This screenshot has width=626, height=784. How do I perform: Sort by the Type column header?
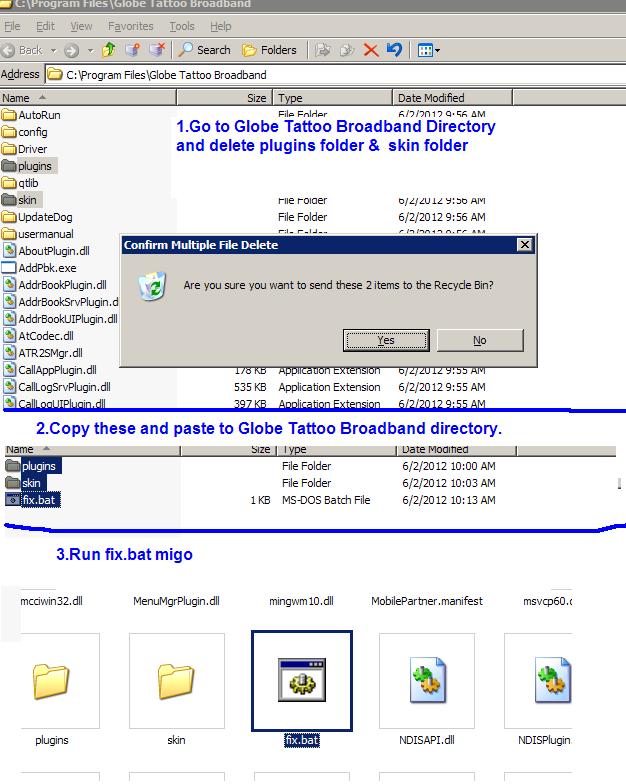[x=332, y=98]
